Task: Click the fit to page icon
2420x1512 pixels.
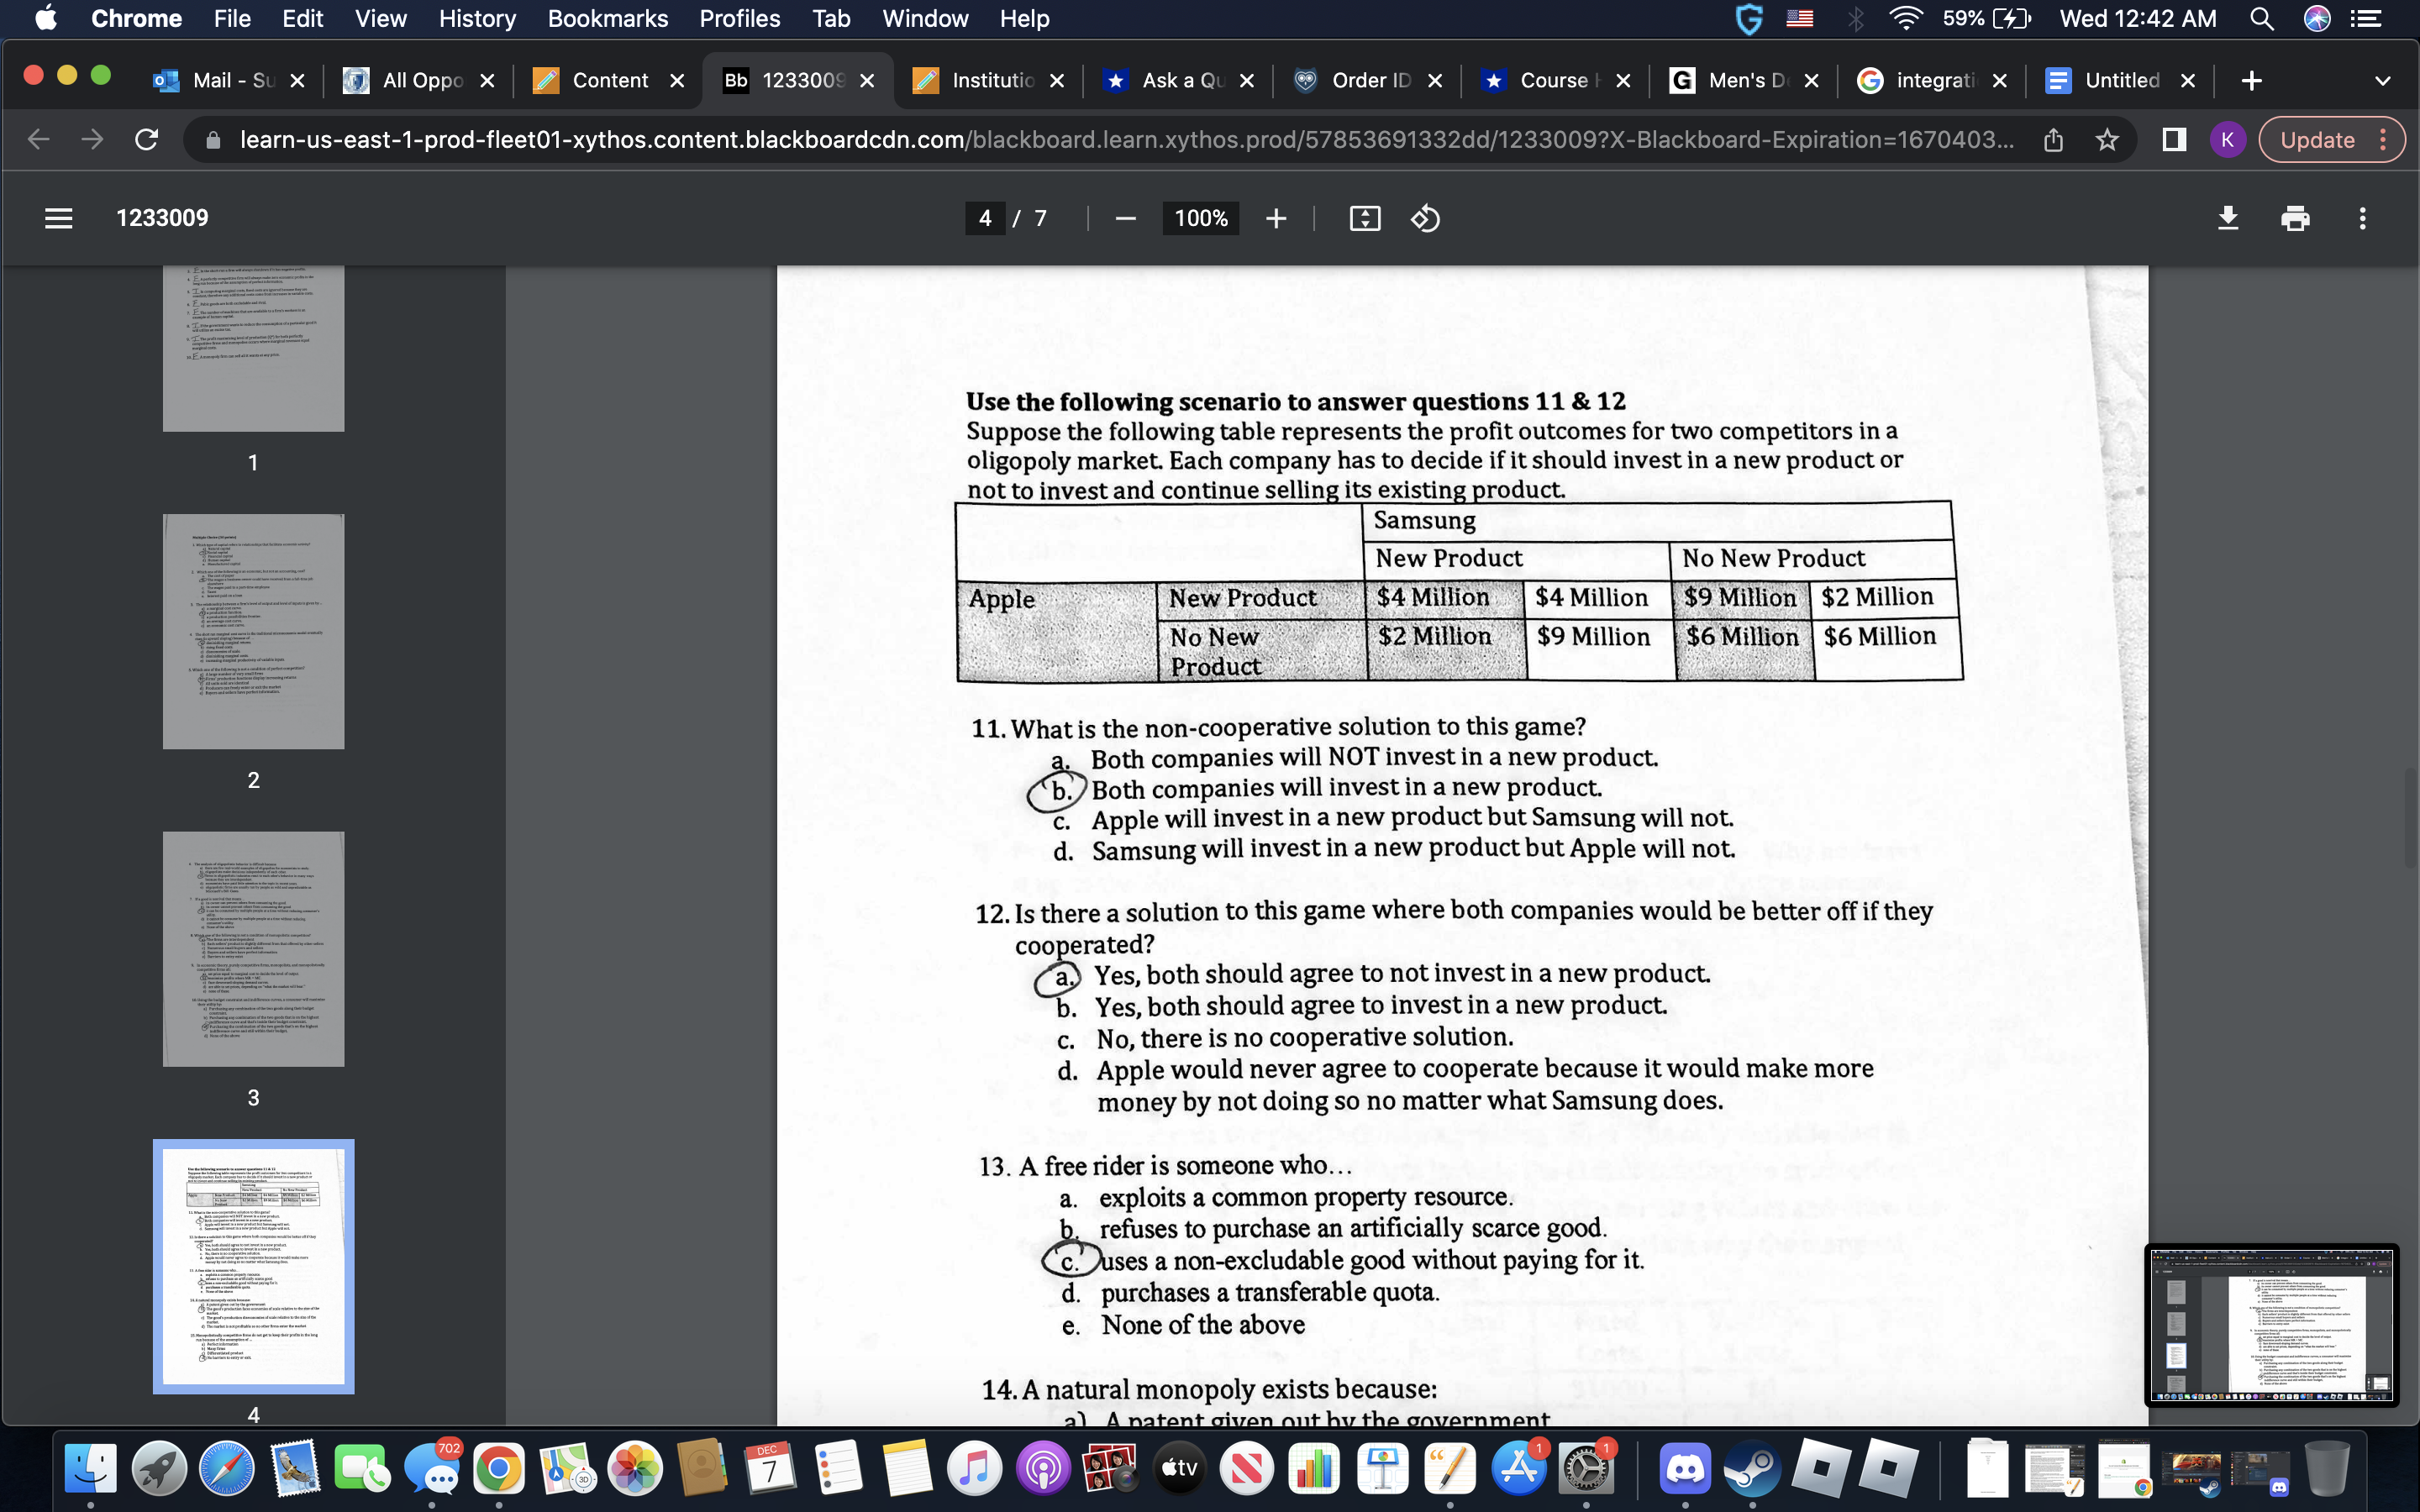Action: 1364,218
